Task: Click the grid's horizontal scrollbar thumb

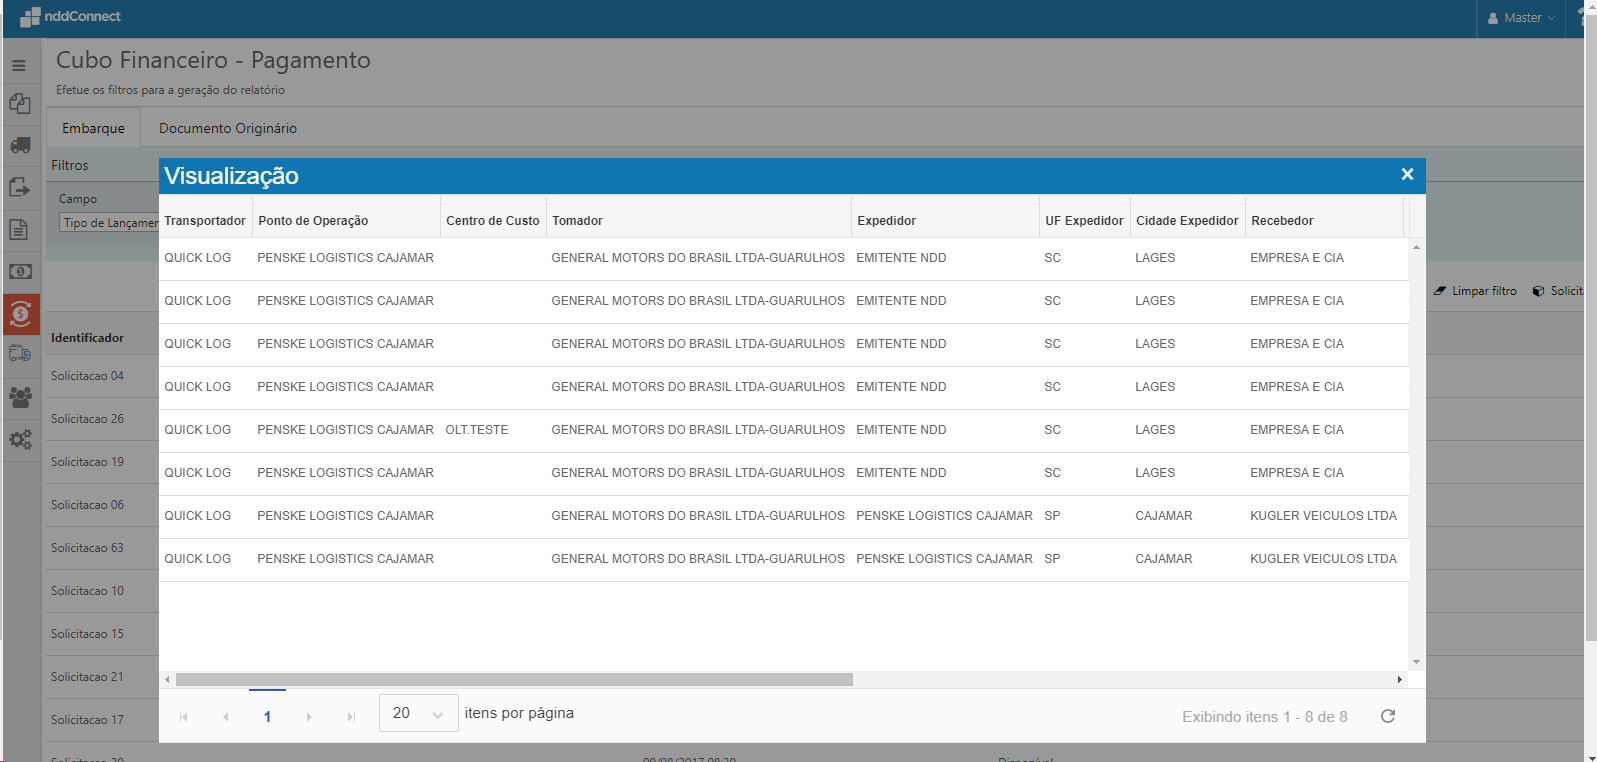Action: click(x=514, y=680)
